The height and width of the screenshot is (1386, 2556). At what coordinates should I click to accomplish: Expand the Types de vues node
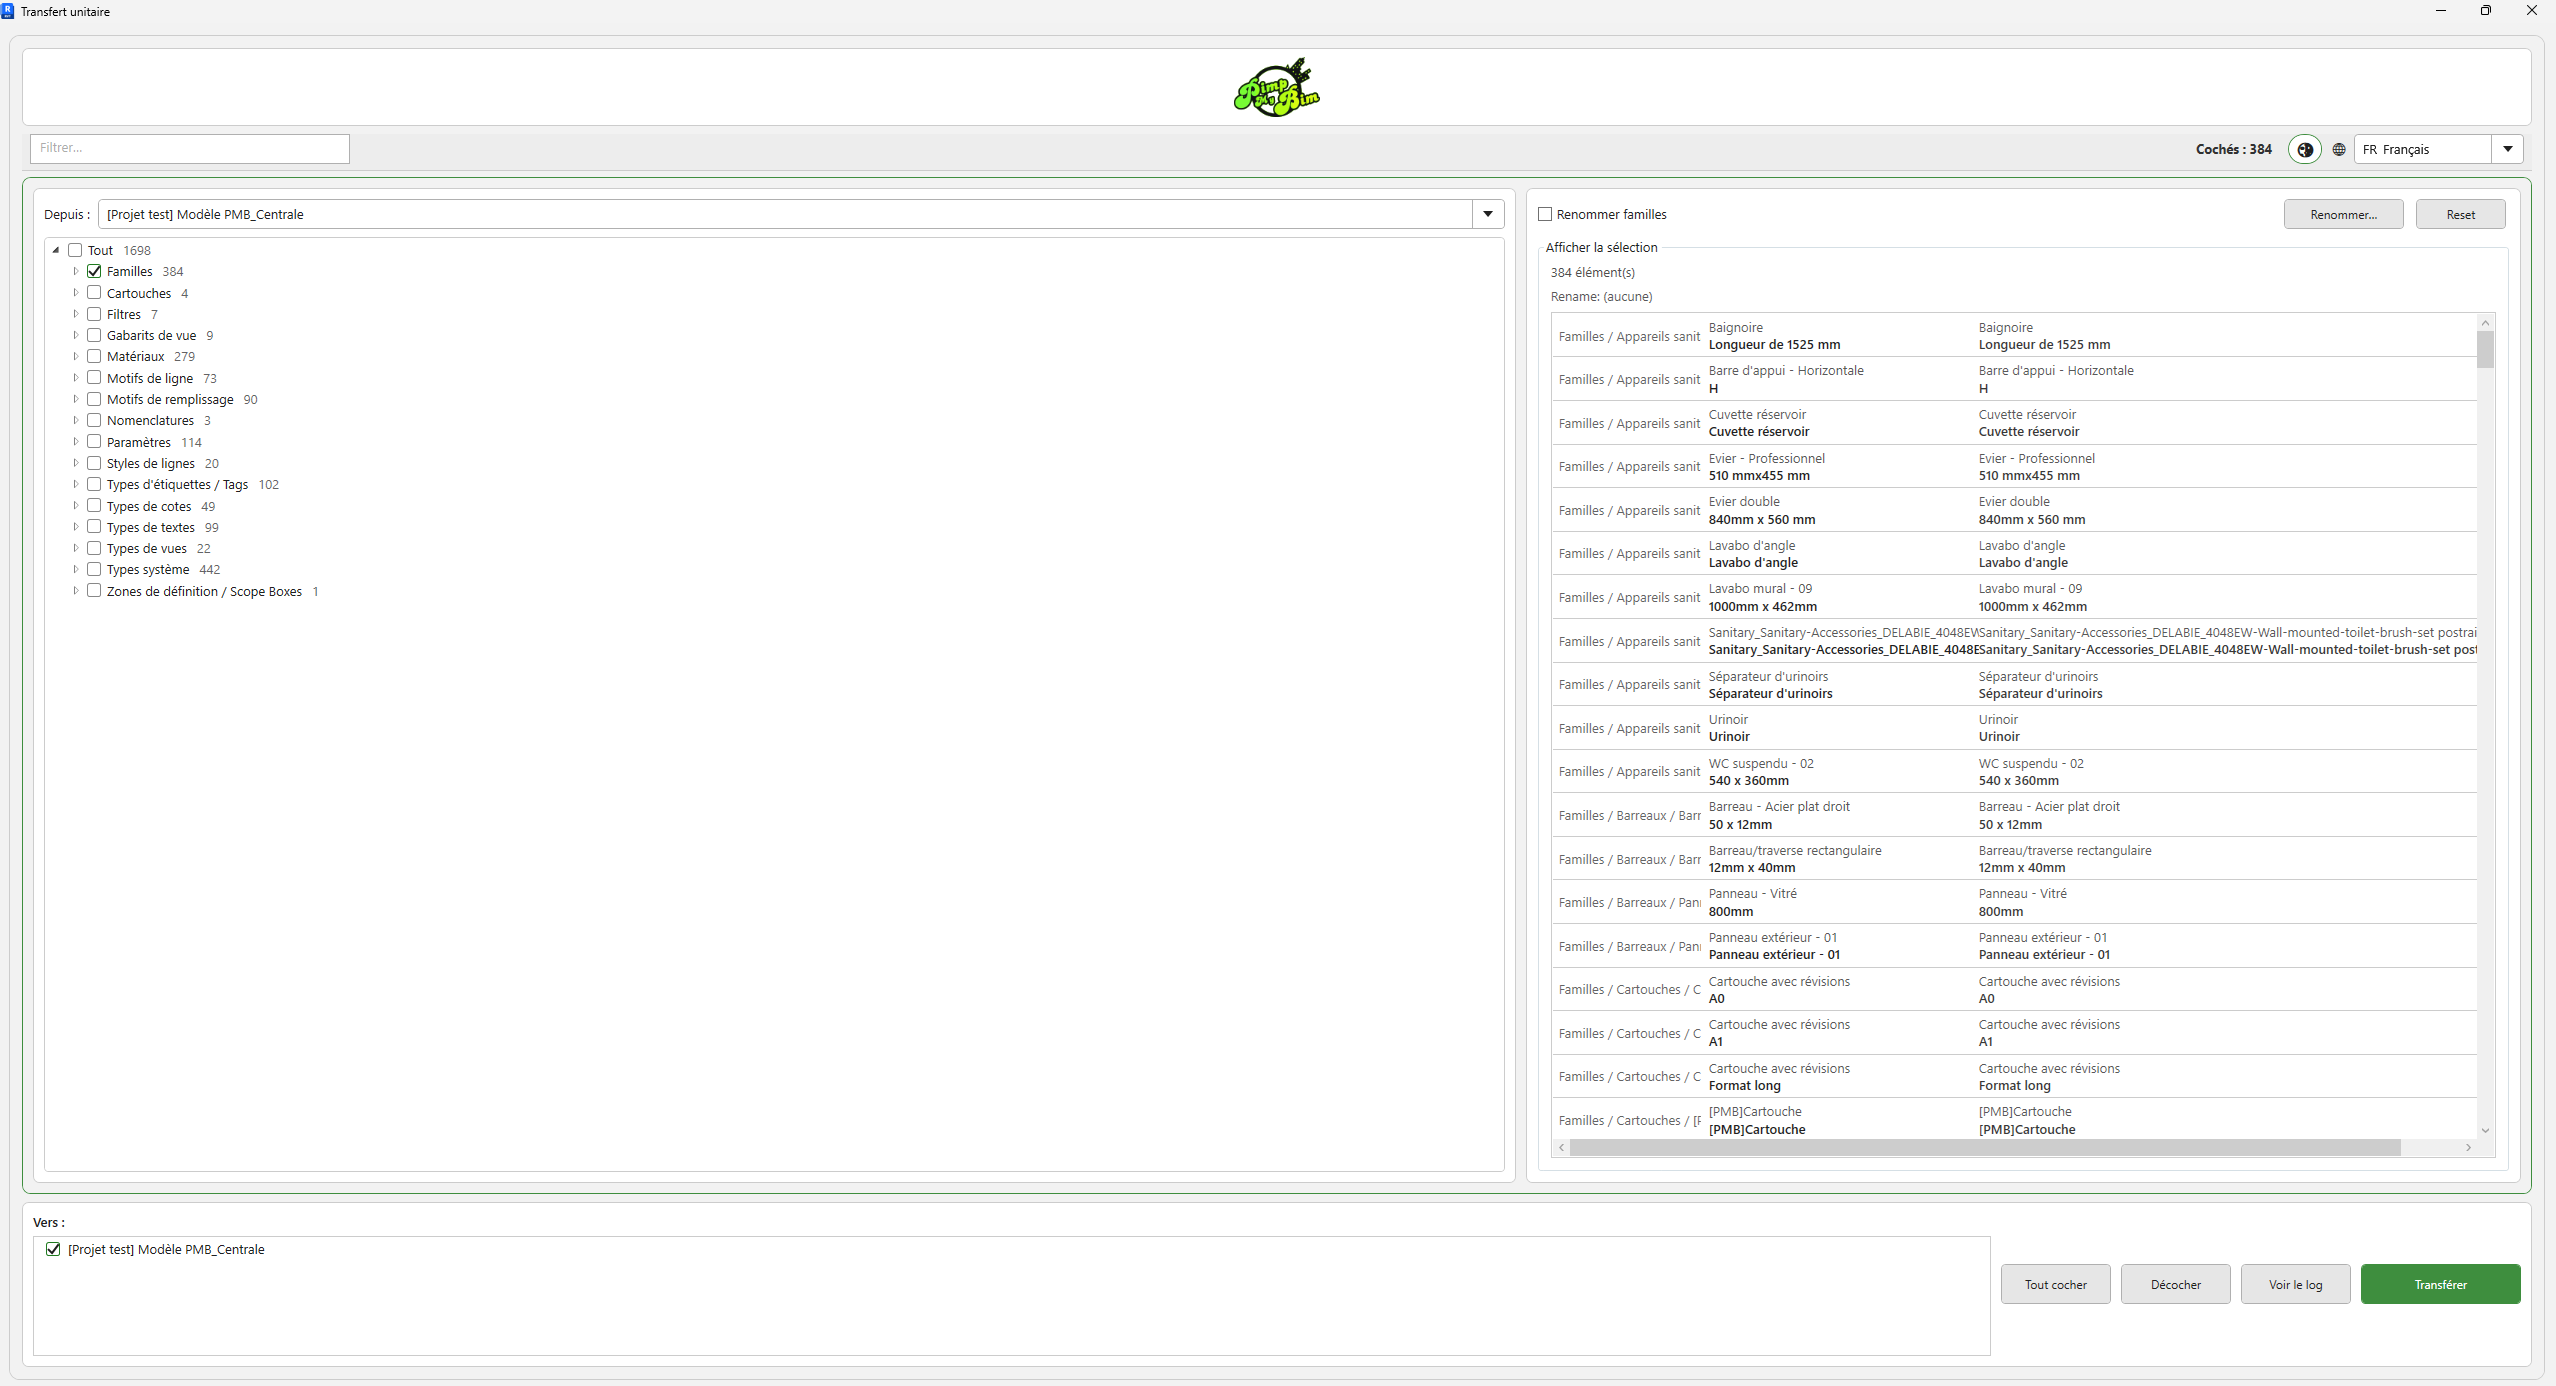[75, 548]
